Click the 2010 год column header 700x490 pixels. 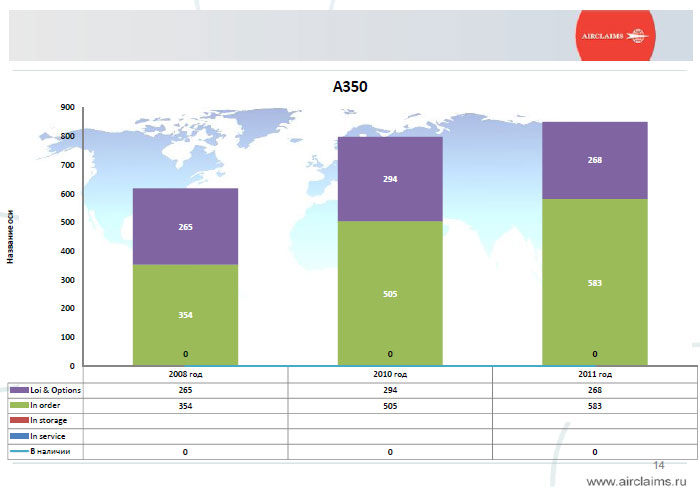click(x=390, y=374)
